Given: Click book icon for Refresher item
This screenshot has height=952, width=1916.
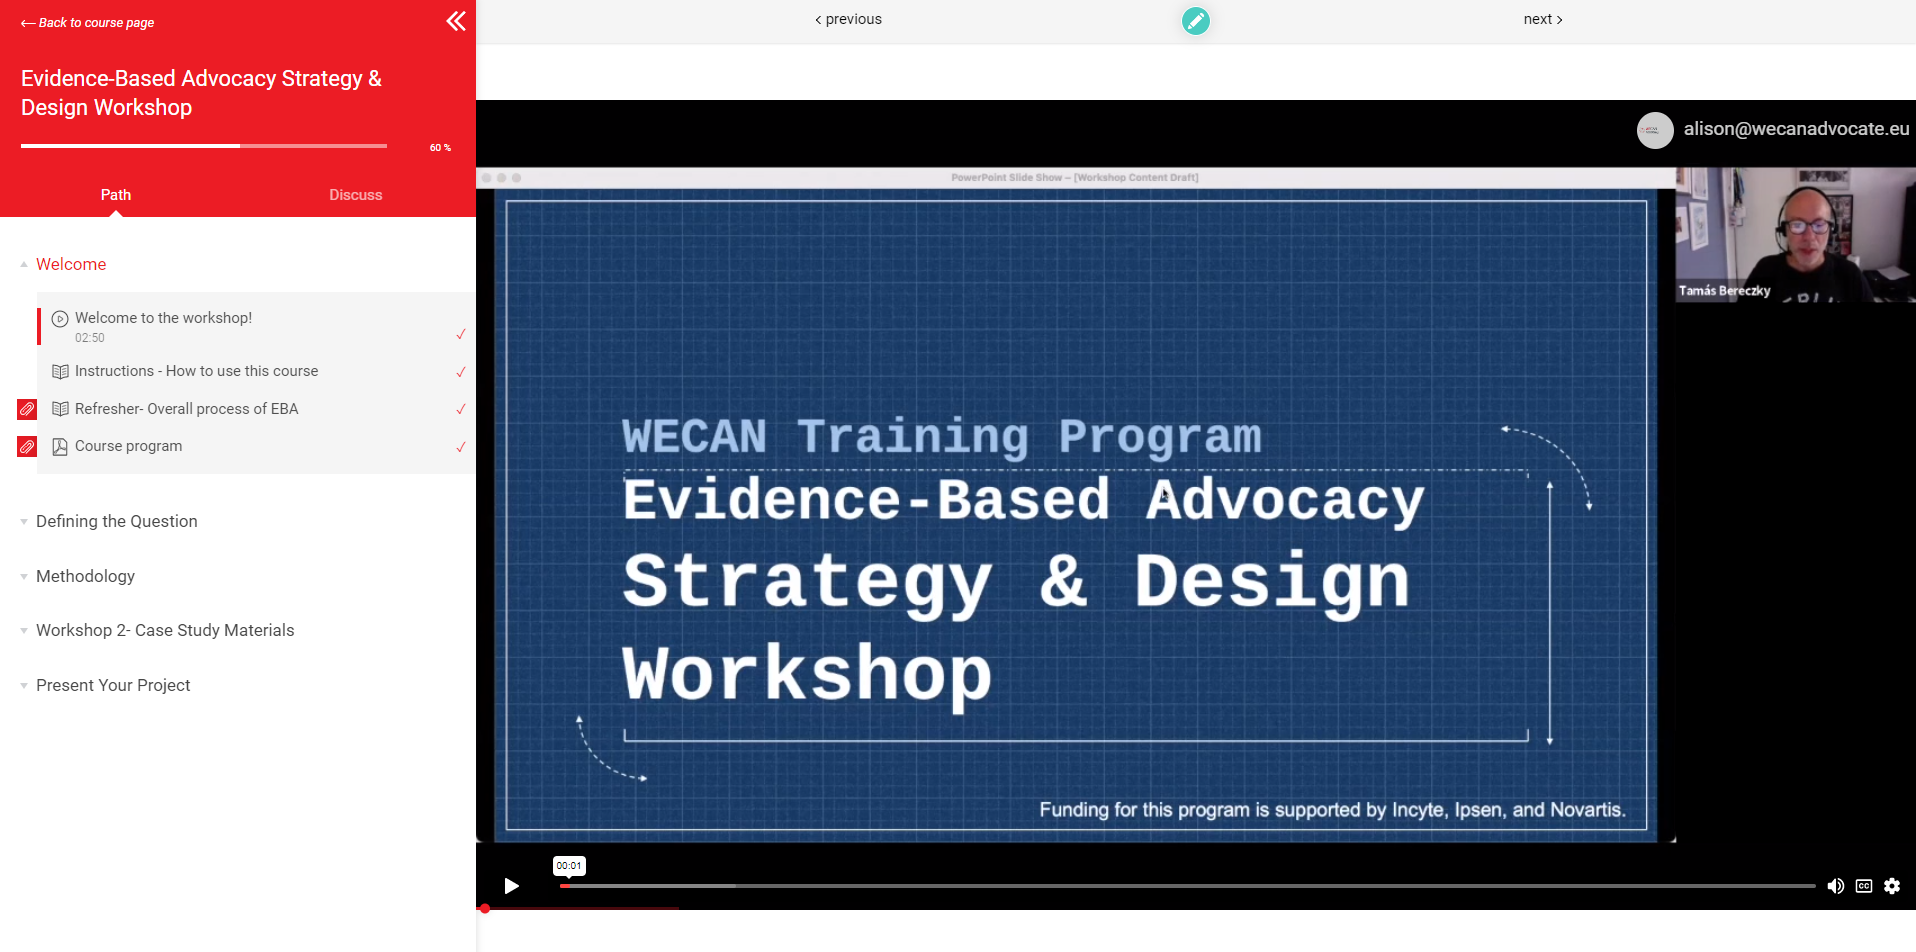Looking at the screenshot, I should [60, 409].
